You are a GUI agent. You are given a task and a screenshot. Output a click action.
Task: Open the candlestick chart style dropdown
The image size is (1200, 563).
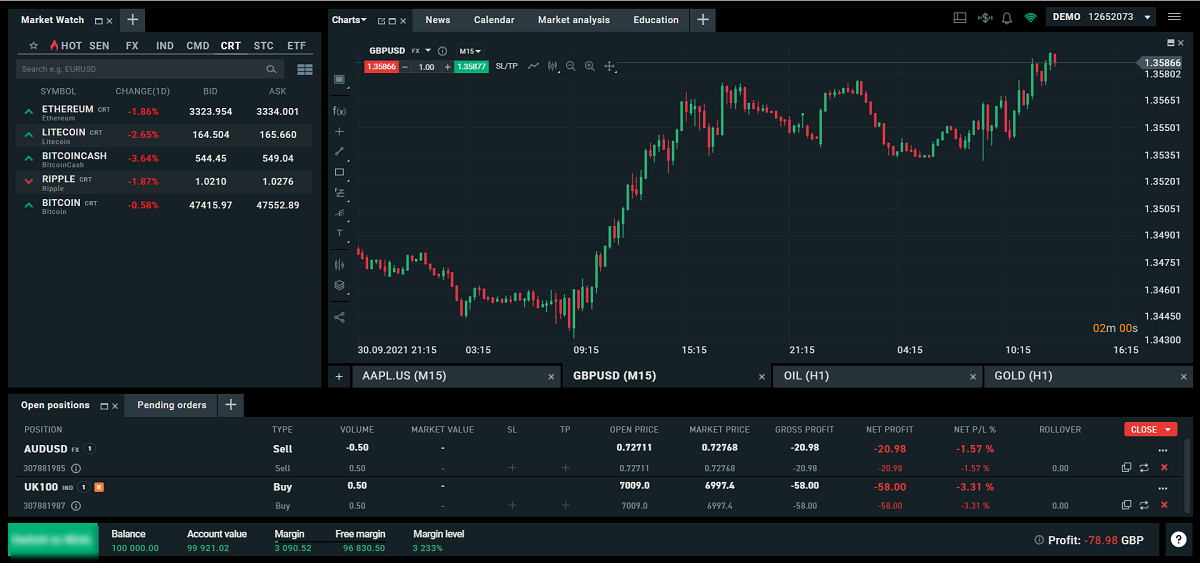[x=553, y=66]
